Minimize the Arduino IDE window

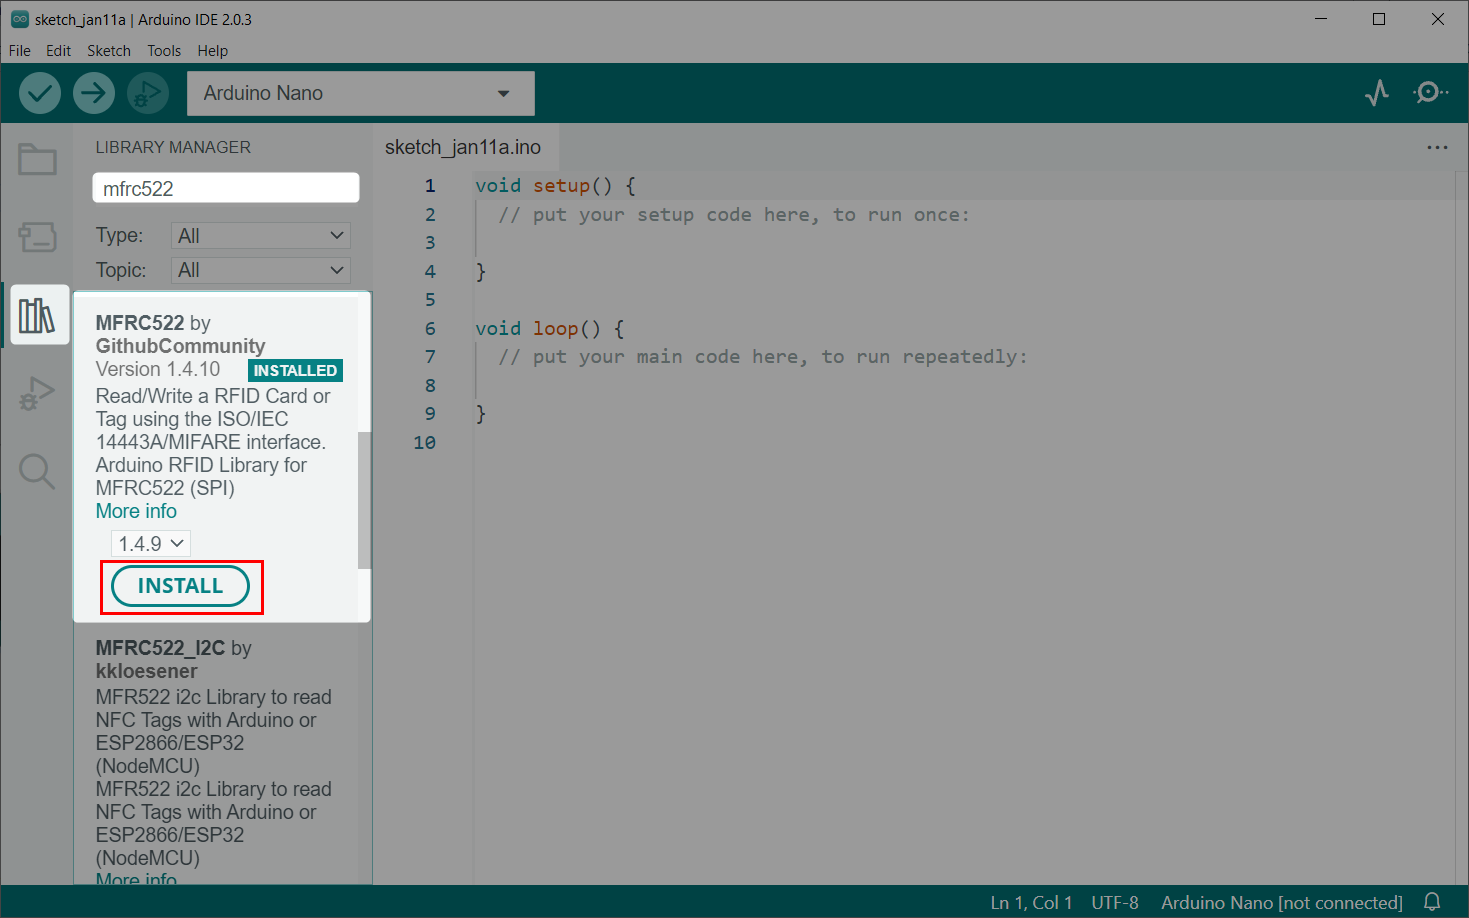[x=1321, y=19]
